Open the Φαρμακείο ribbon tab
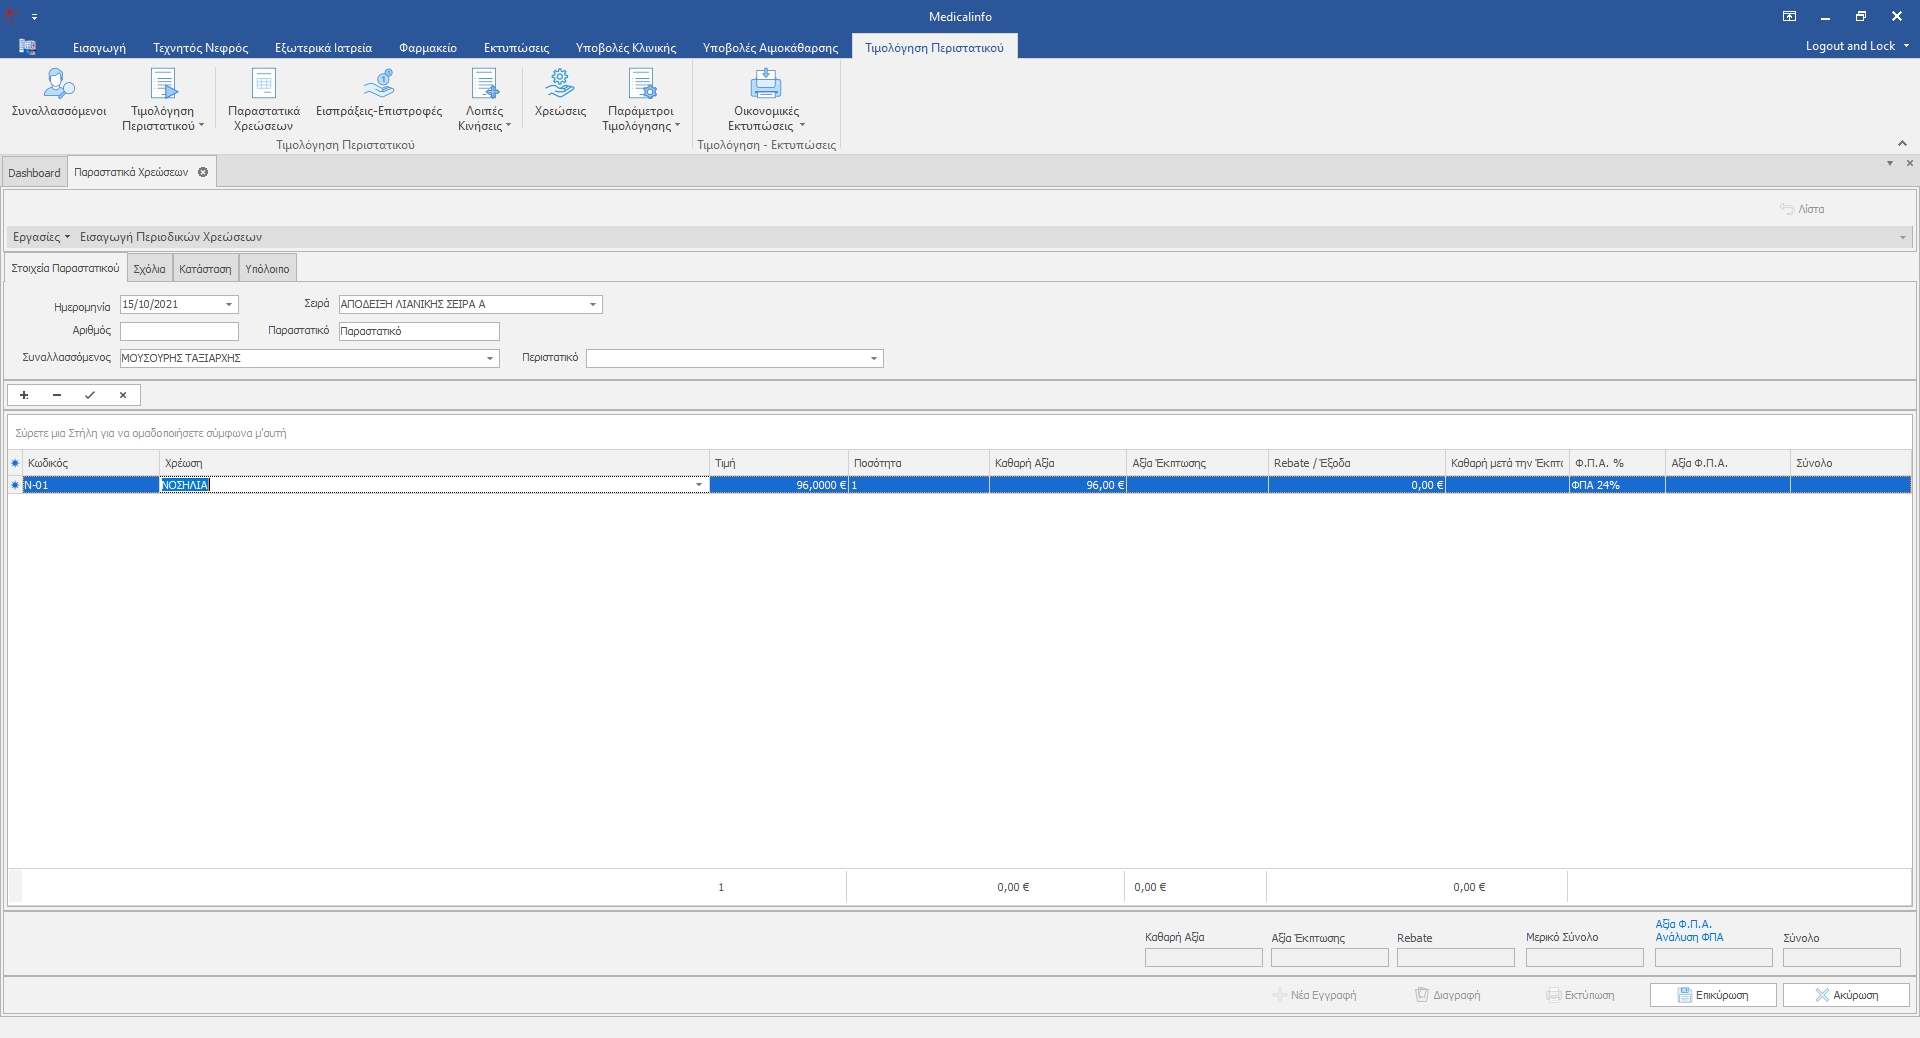 (x=427, y=47)
